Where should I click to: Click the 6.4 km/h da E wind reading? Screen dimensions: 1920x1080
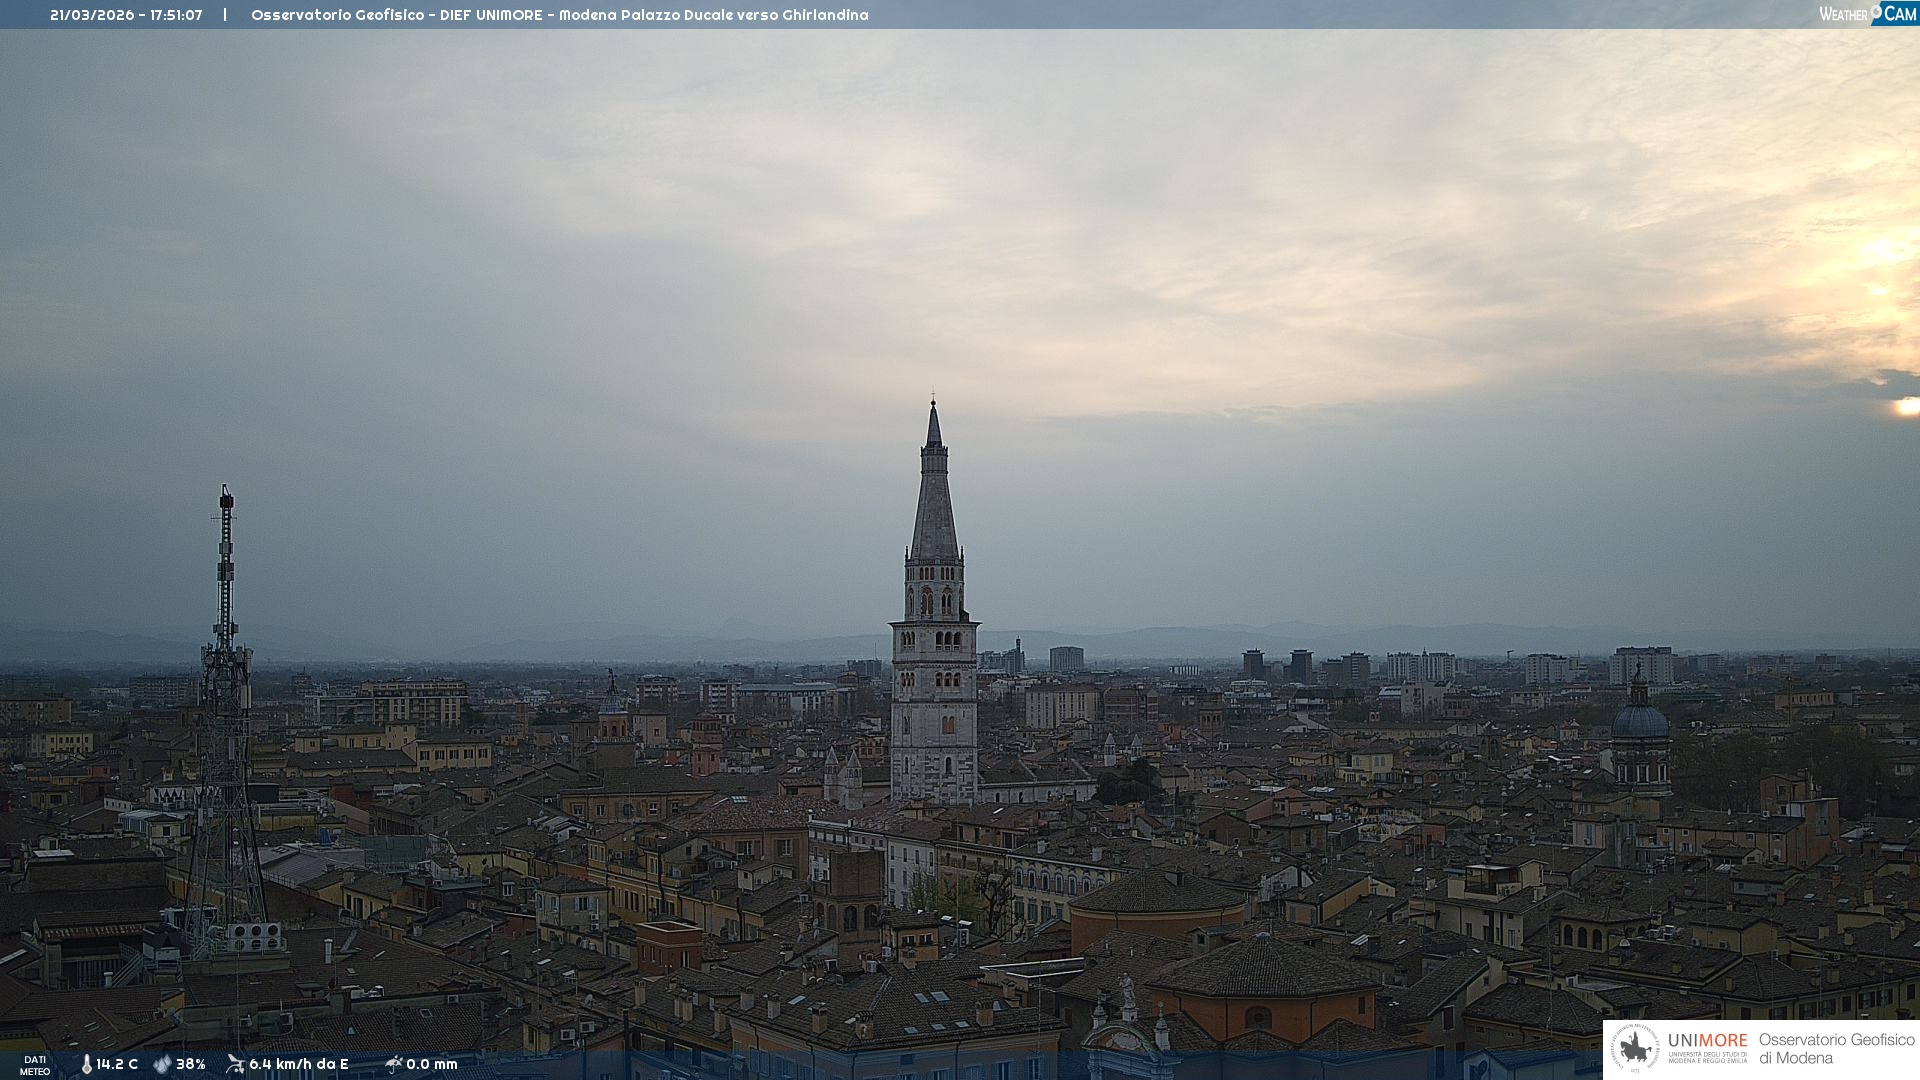[x=299, y=1064]
